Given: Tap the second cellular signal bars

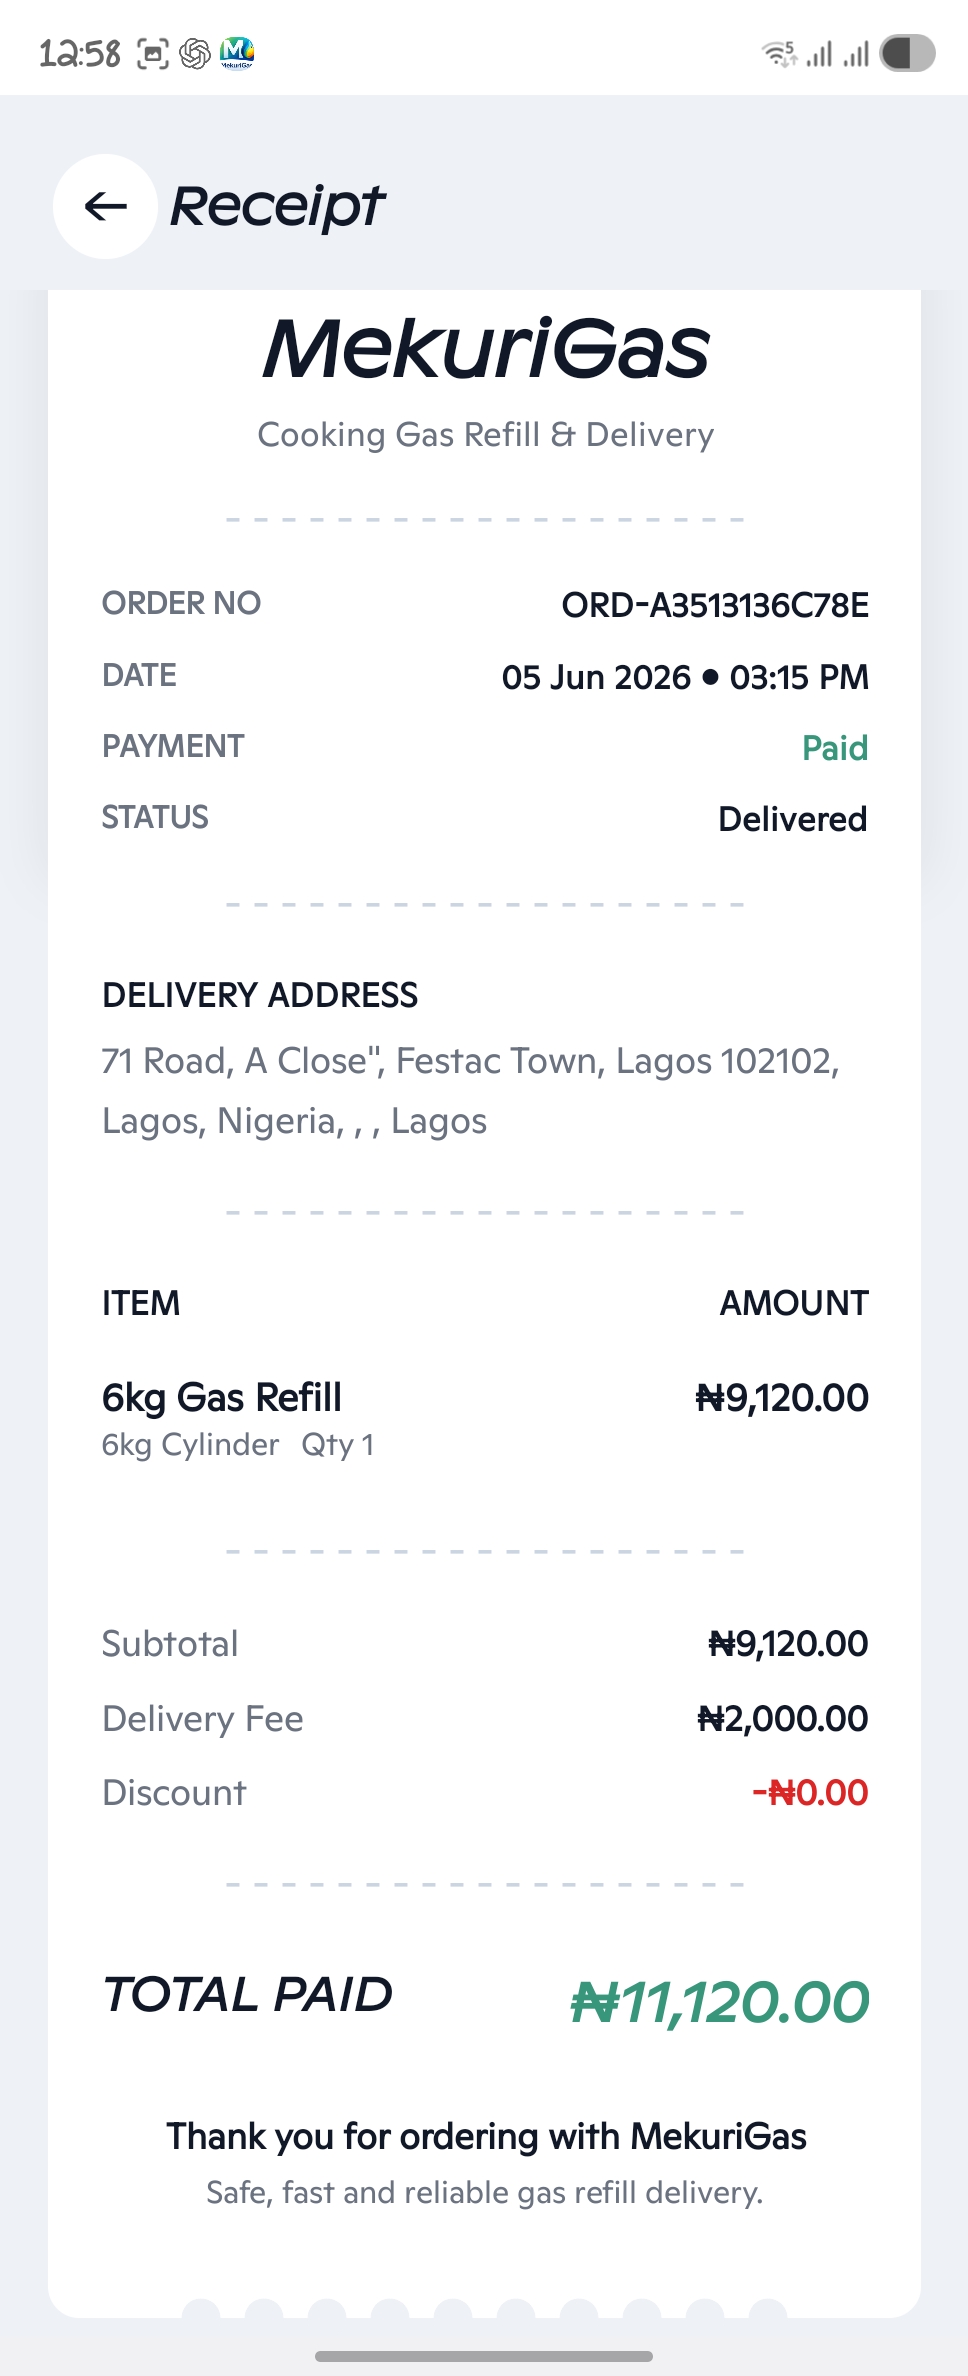Looking at the screenshot, I should coord(856,54).
